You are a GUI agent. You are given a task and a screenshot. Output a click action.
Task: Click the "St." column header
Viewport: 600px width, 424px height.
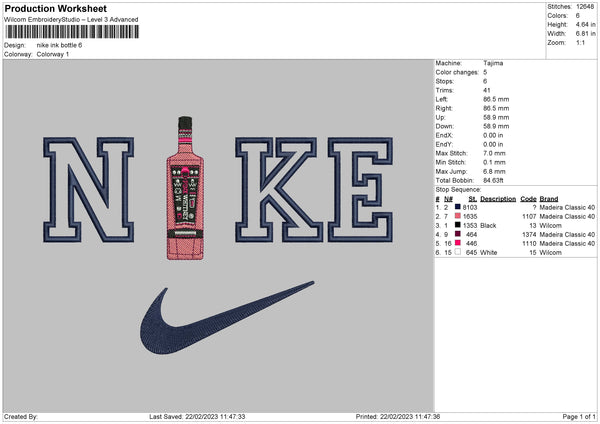click(473, 199)
